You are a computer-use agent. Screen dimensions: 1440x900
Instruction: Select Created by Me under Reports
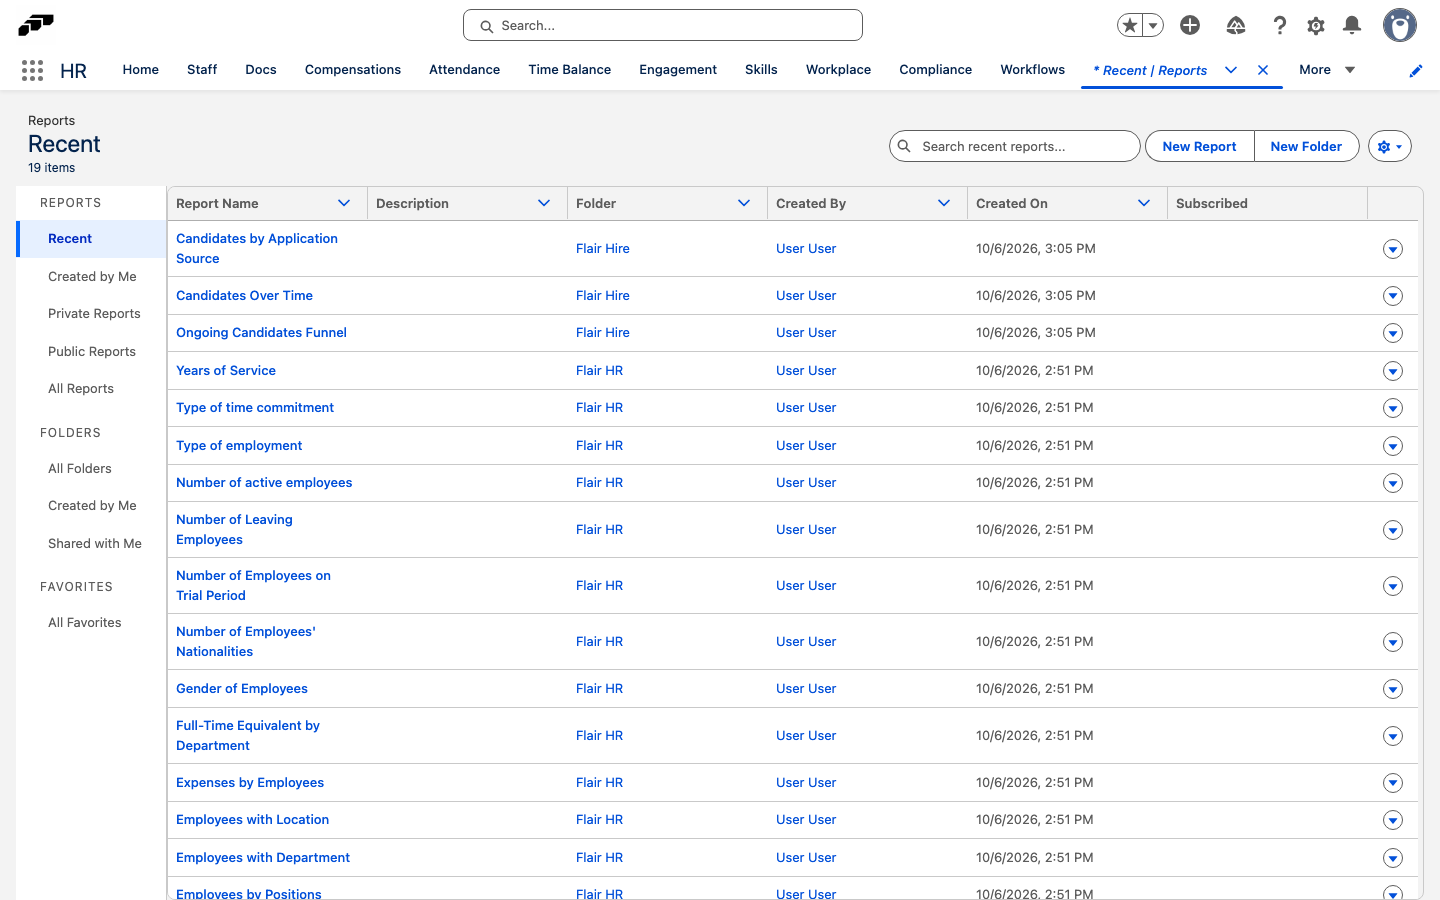point(92,277)
